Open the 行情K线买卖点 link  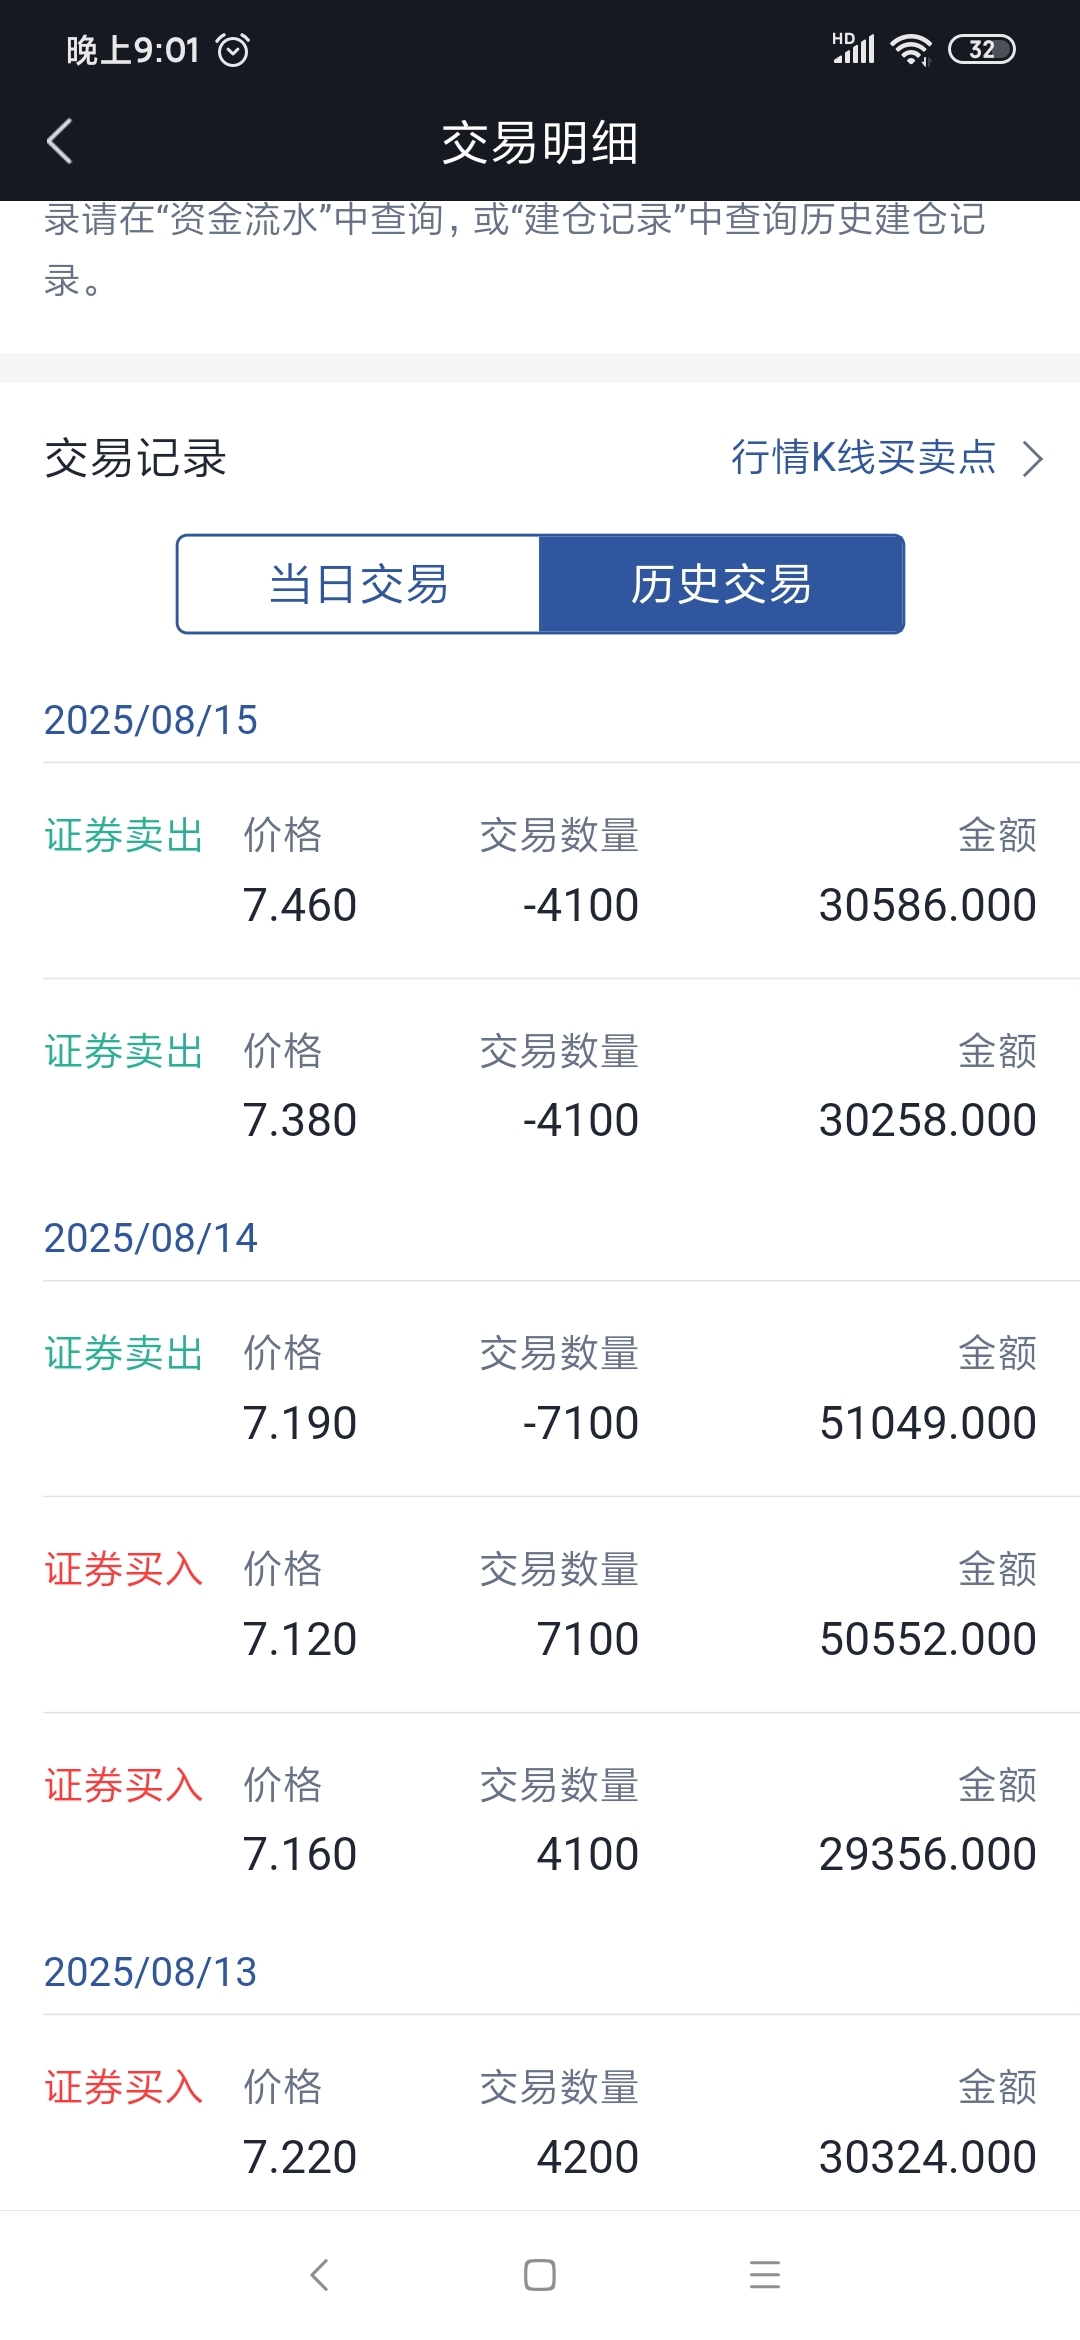tap(864, 457)
